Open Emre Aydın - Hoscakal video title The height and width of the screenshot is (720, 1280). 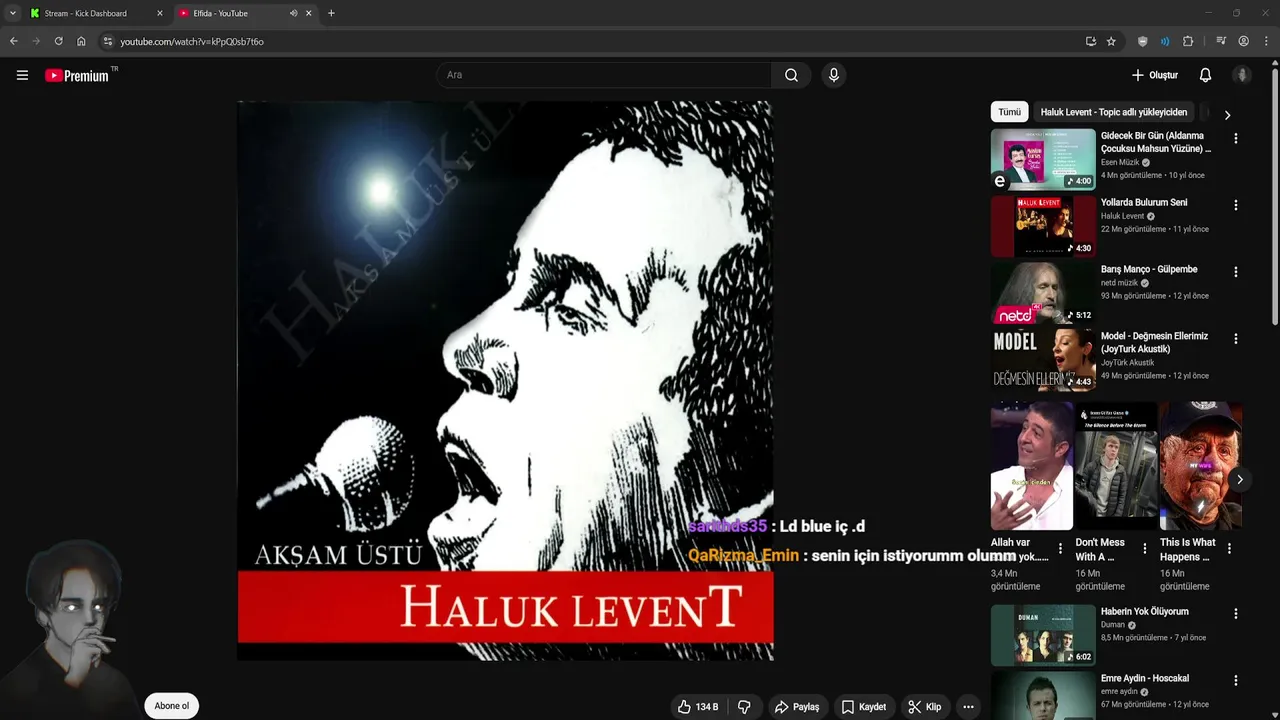[1145, 678]
